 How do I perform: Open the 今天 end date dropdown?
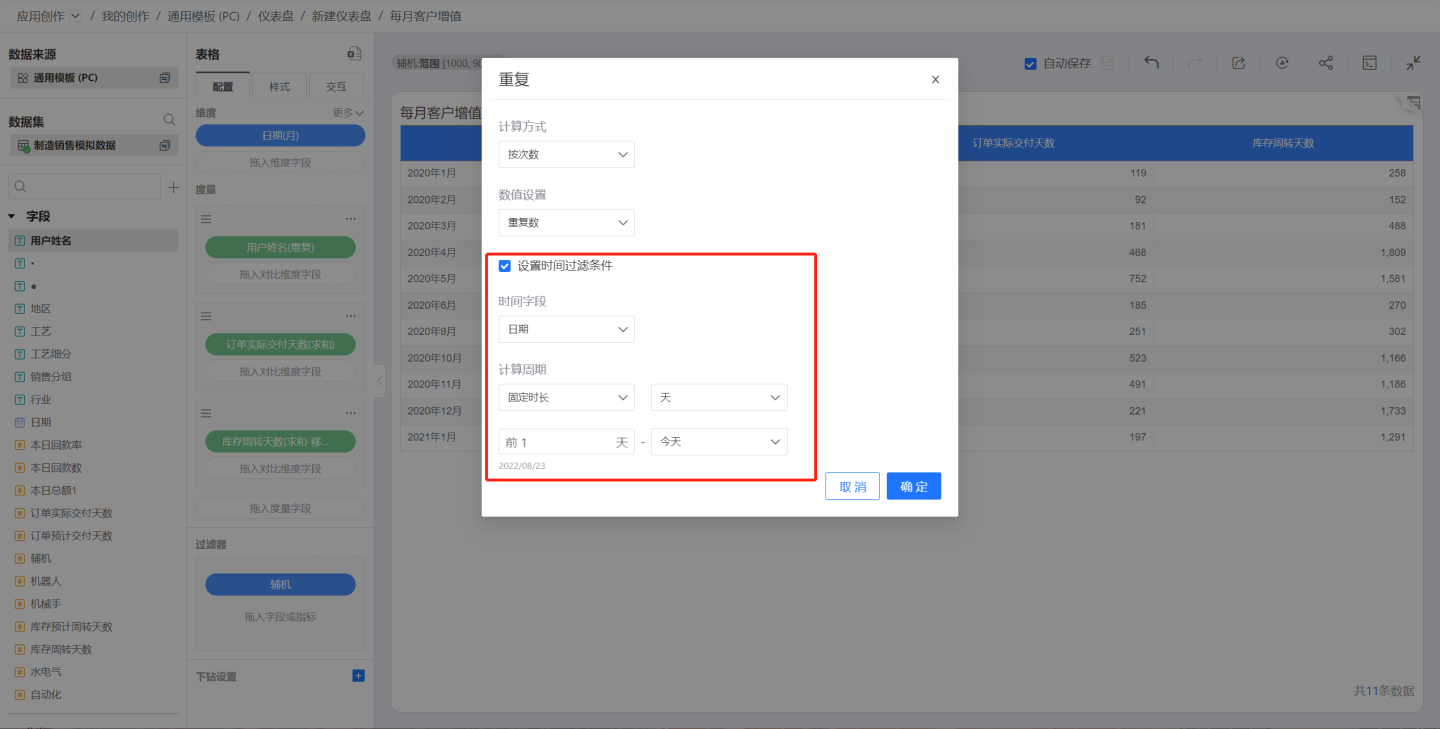point(719,442)
